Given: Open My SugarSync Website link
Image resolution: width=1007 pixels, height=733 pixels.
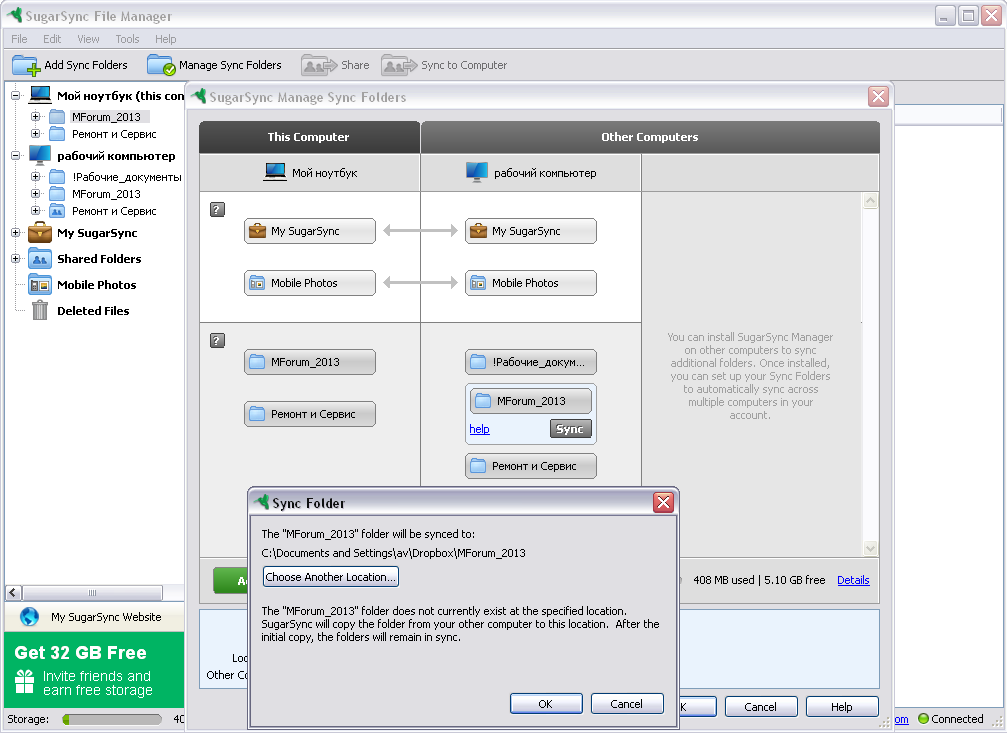Looking at the screenshot, I should (x=106, y=617).
